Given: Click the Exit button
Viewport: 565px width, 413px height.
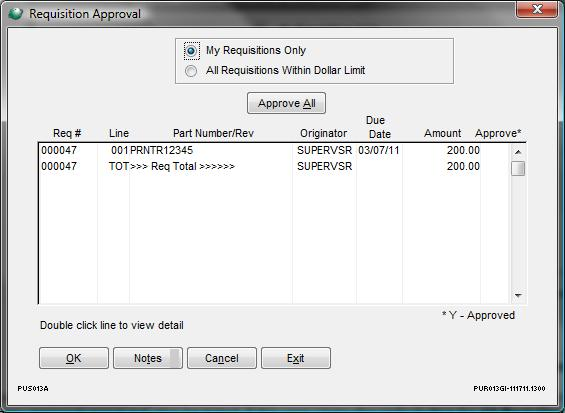Looking at the screenshot, I should point(296,358).
